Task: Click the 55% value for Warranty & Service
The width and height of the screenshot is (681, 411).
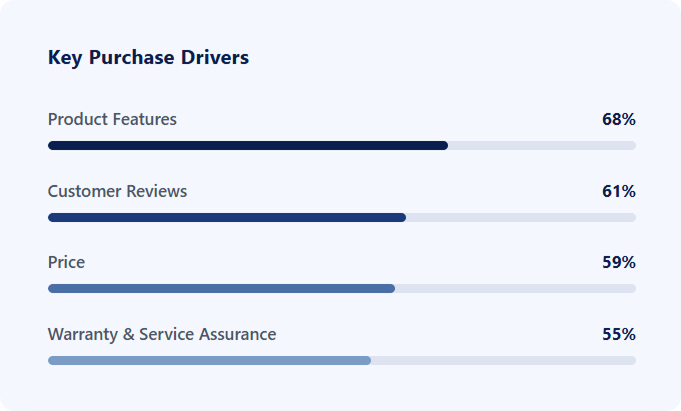Action: click(618, 334)
